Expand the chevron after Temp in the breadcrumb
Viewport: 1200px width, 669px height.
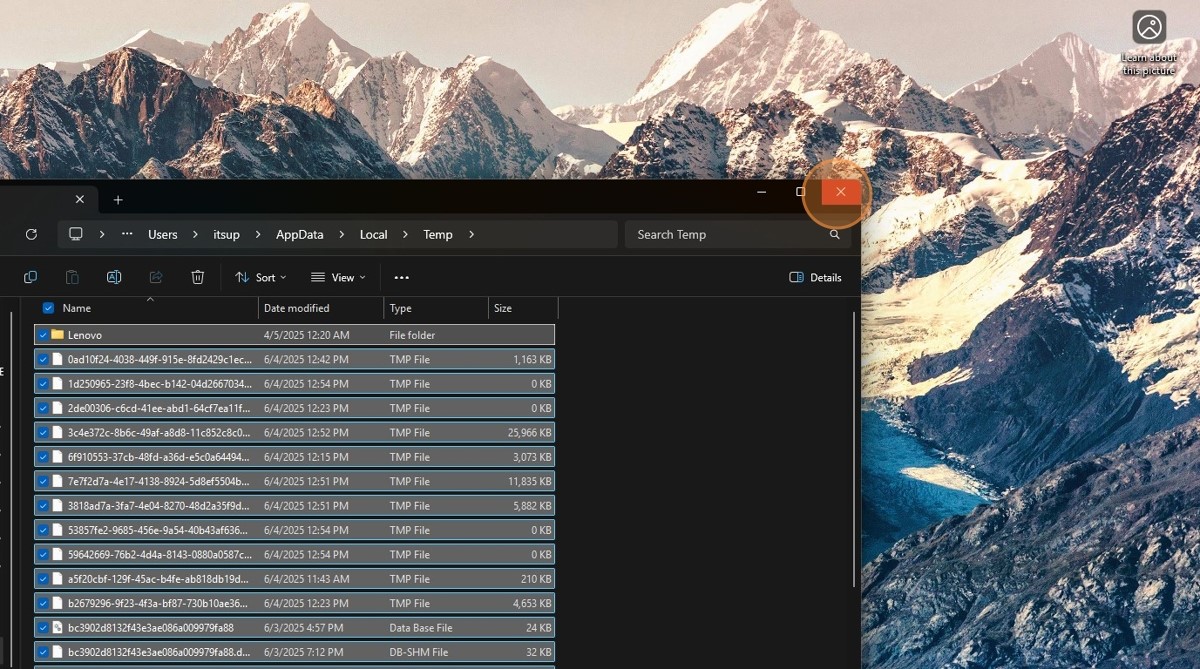471,235
